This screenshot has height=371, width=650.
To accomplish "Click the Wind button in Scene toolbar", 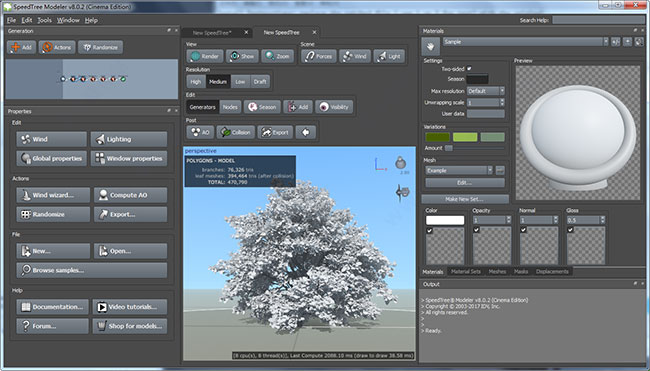I will click(355, 56).
